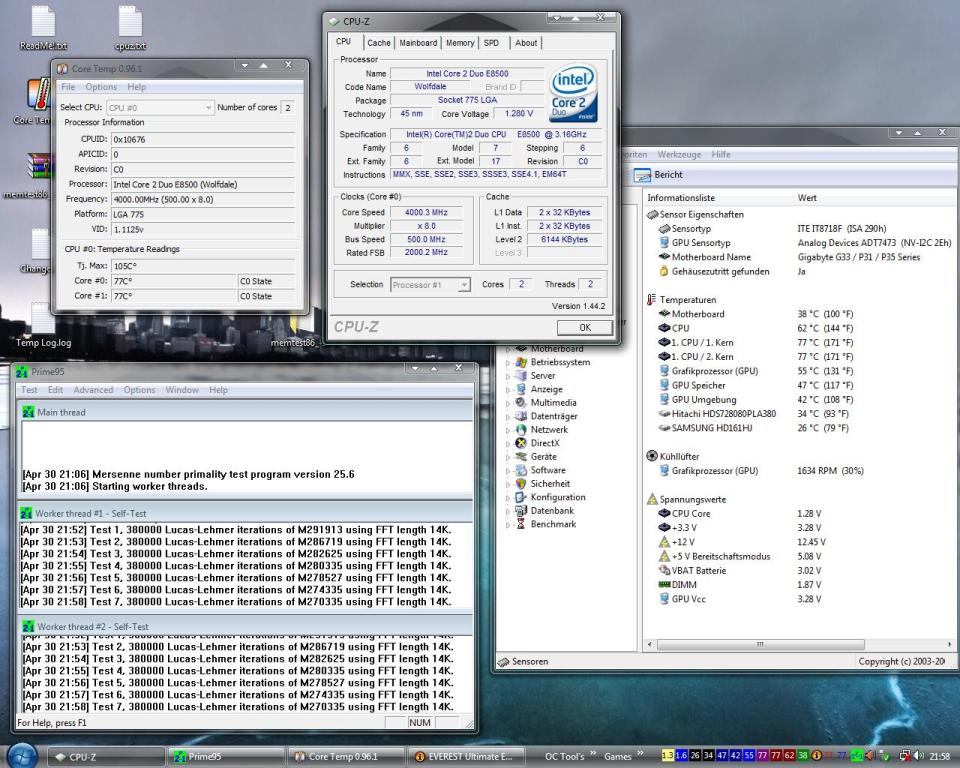This screenshot has height=768, width=960.
Task: Click the left scroll arrow in EVEREST list
Action: click(650, 644)
